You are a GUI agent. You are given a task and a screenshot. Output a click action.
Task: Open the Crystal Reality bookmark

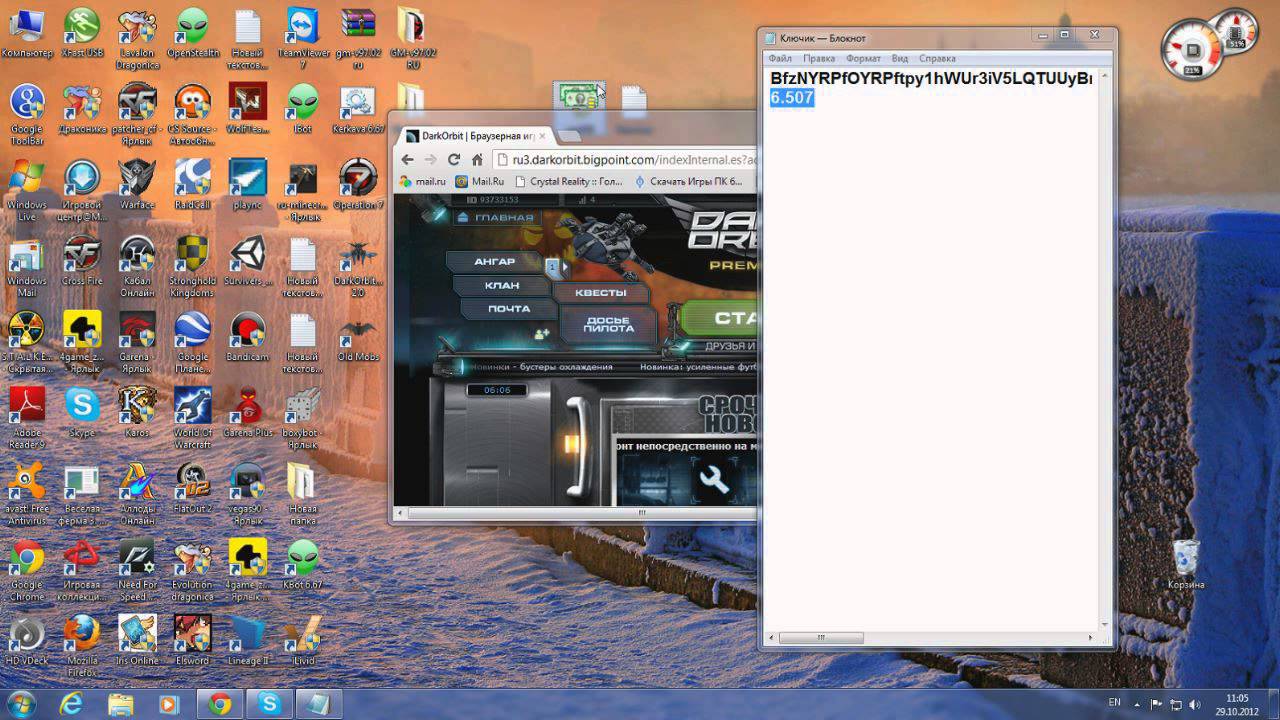click(x=567, y=181)
